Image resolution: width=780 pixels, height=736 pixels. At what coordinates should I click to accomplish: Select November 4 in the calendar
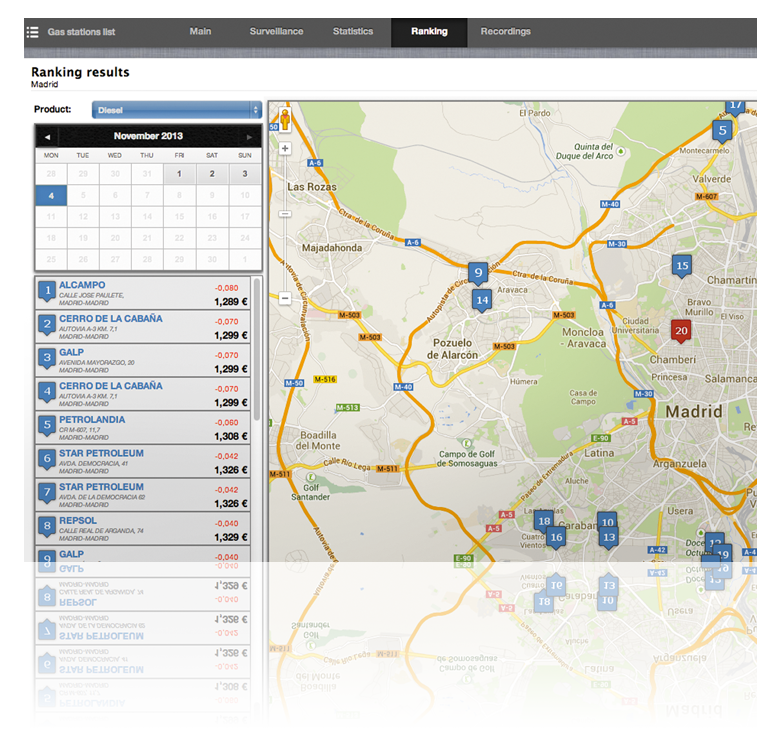click(x=51, y=195)
